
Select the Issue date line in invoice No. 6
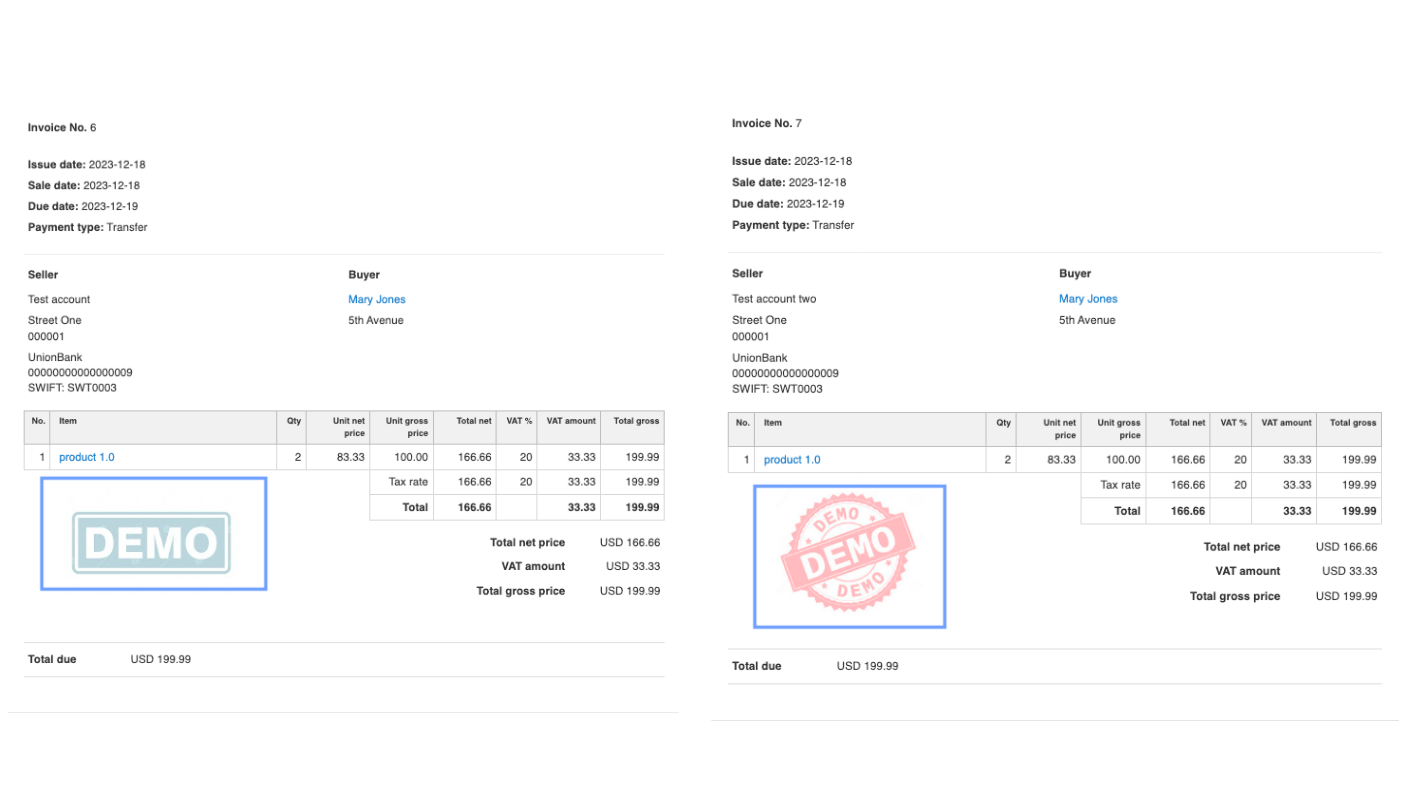[87, 165]
